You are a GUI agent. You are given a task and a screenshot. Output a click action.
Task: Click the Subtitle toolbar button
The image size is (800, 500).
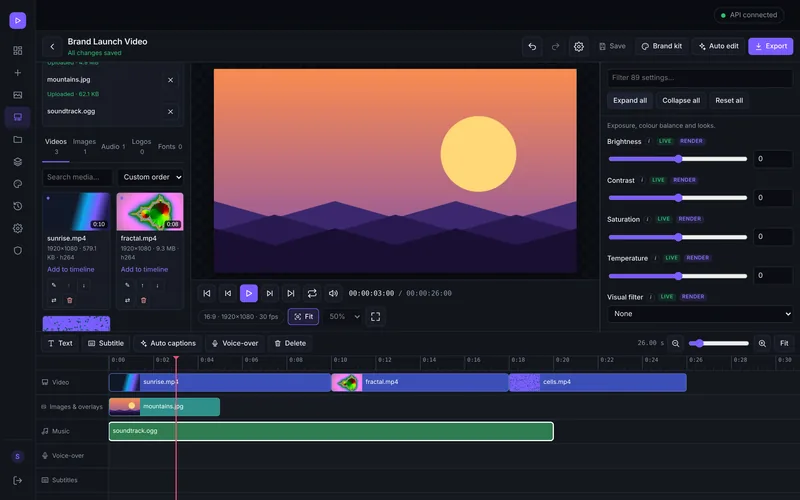click(106, 343)
